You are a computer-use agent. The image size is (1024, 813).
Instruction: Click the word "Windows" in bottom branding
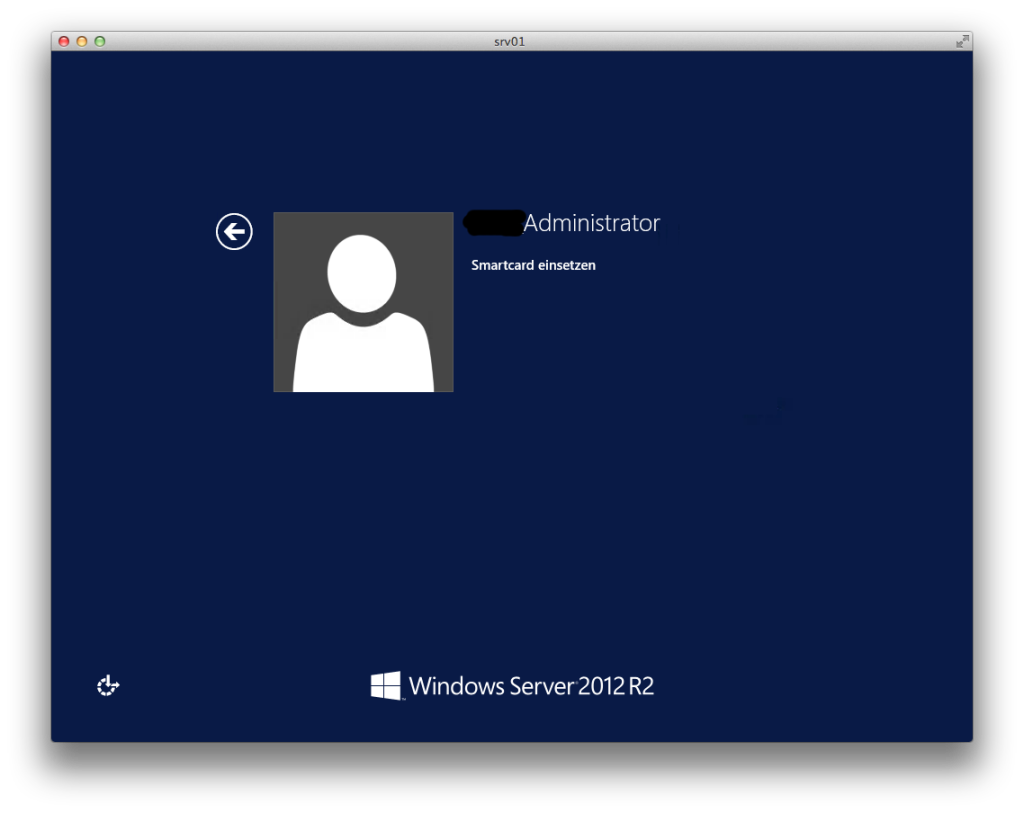456,686
